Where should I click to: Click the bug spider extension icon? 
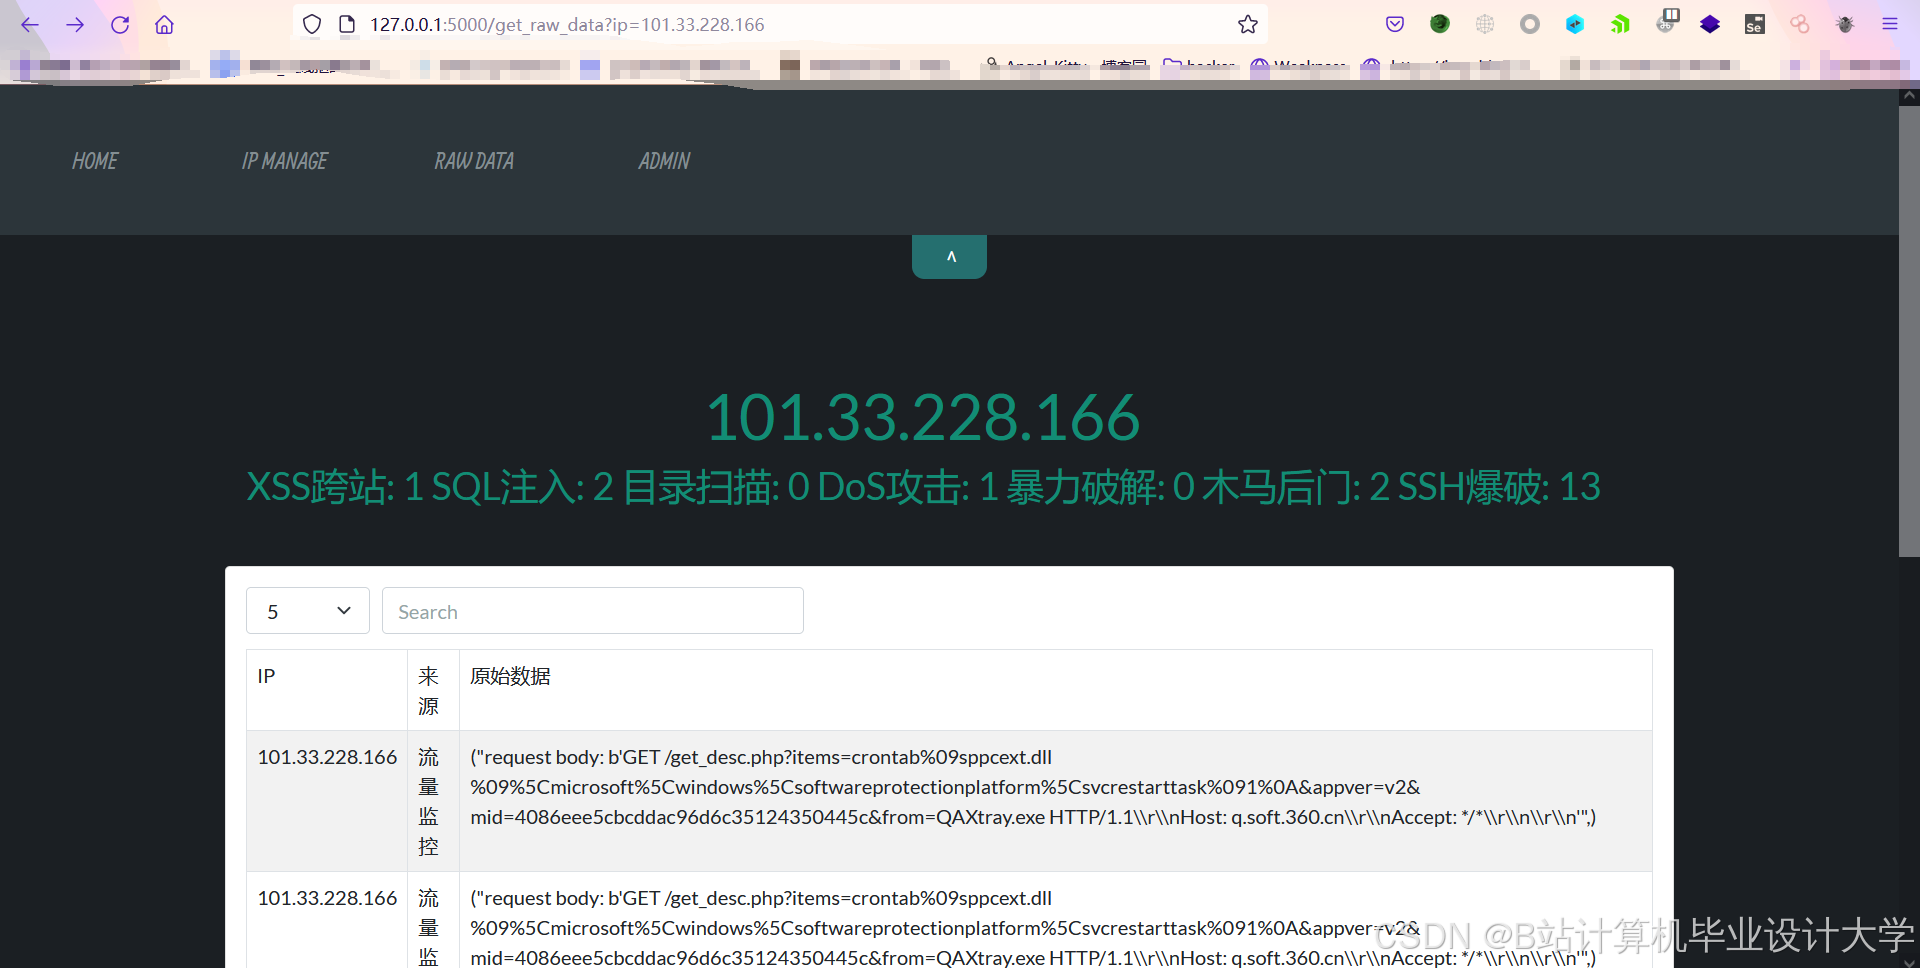(x=1845, y=24)
